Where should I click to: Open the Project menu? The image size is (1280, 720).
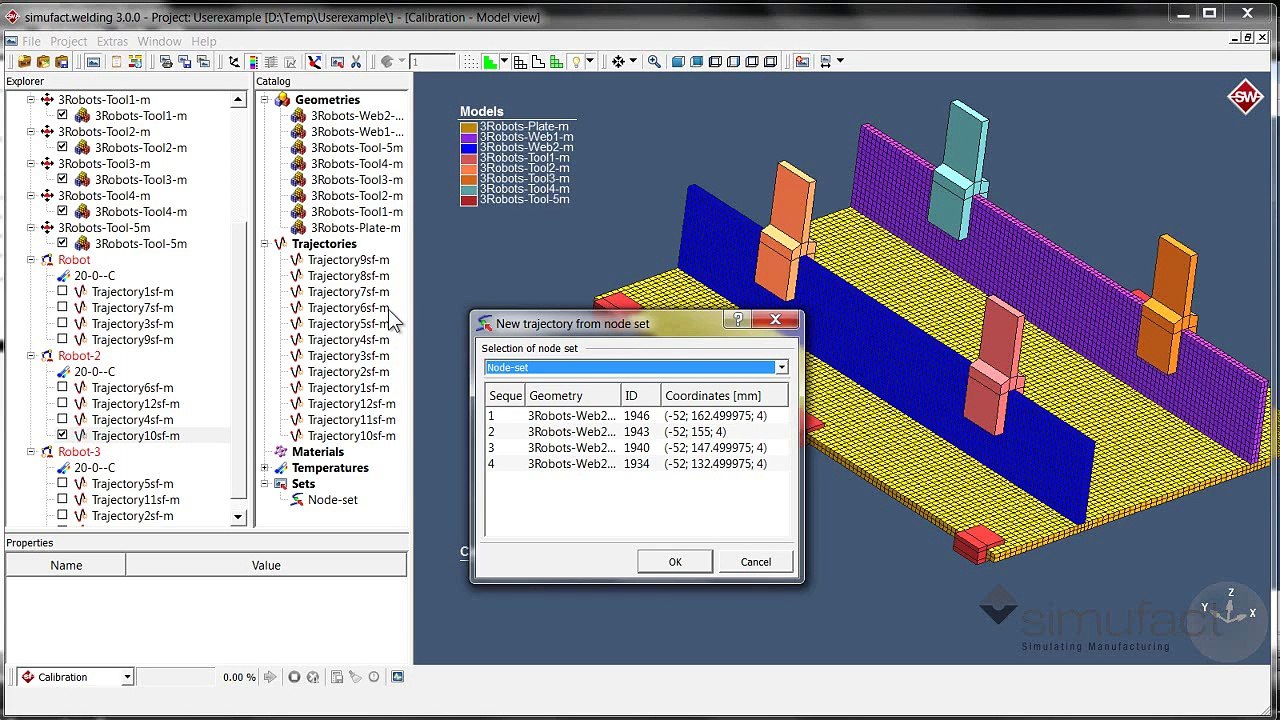point(69,41)
